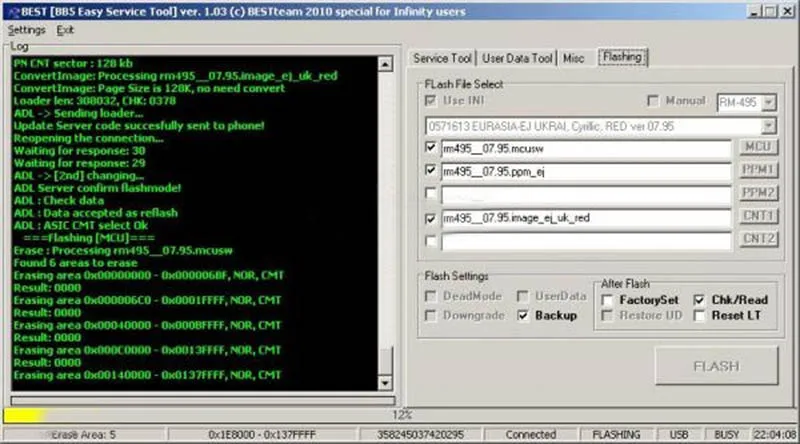800x444 pixels.
Task: Switch to the Misc tab
Action: tap(573, 58)
